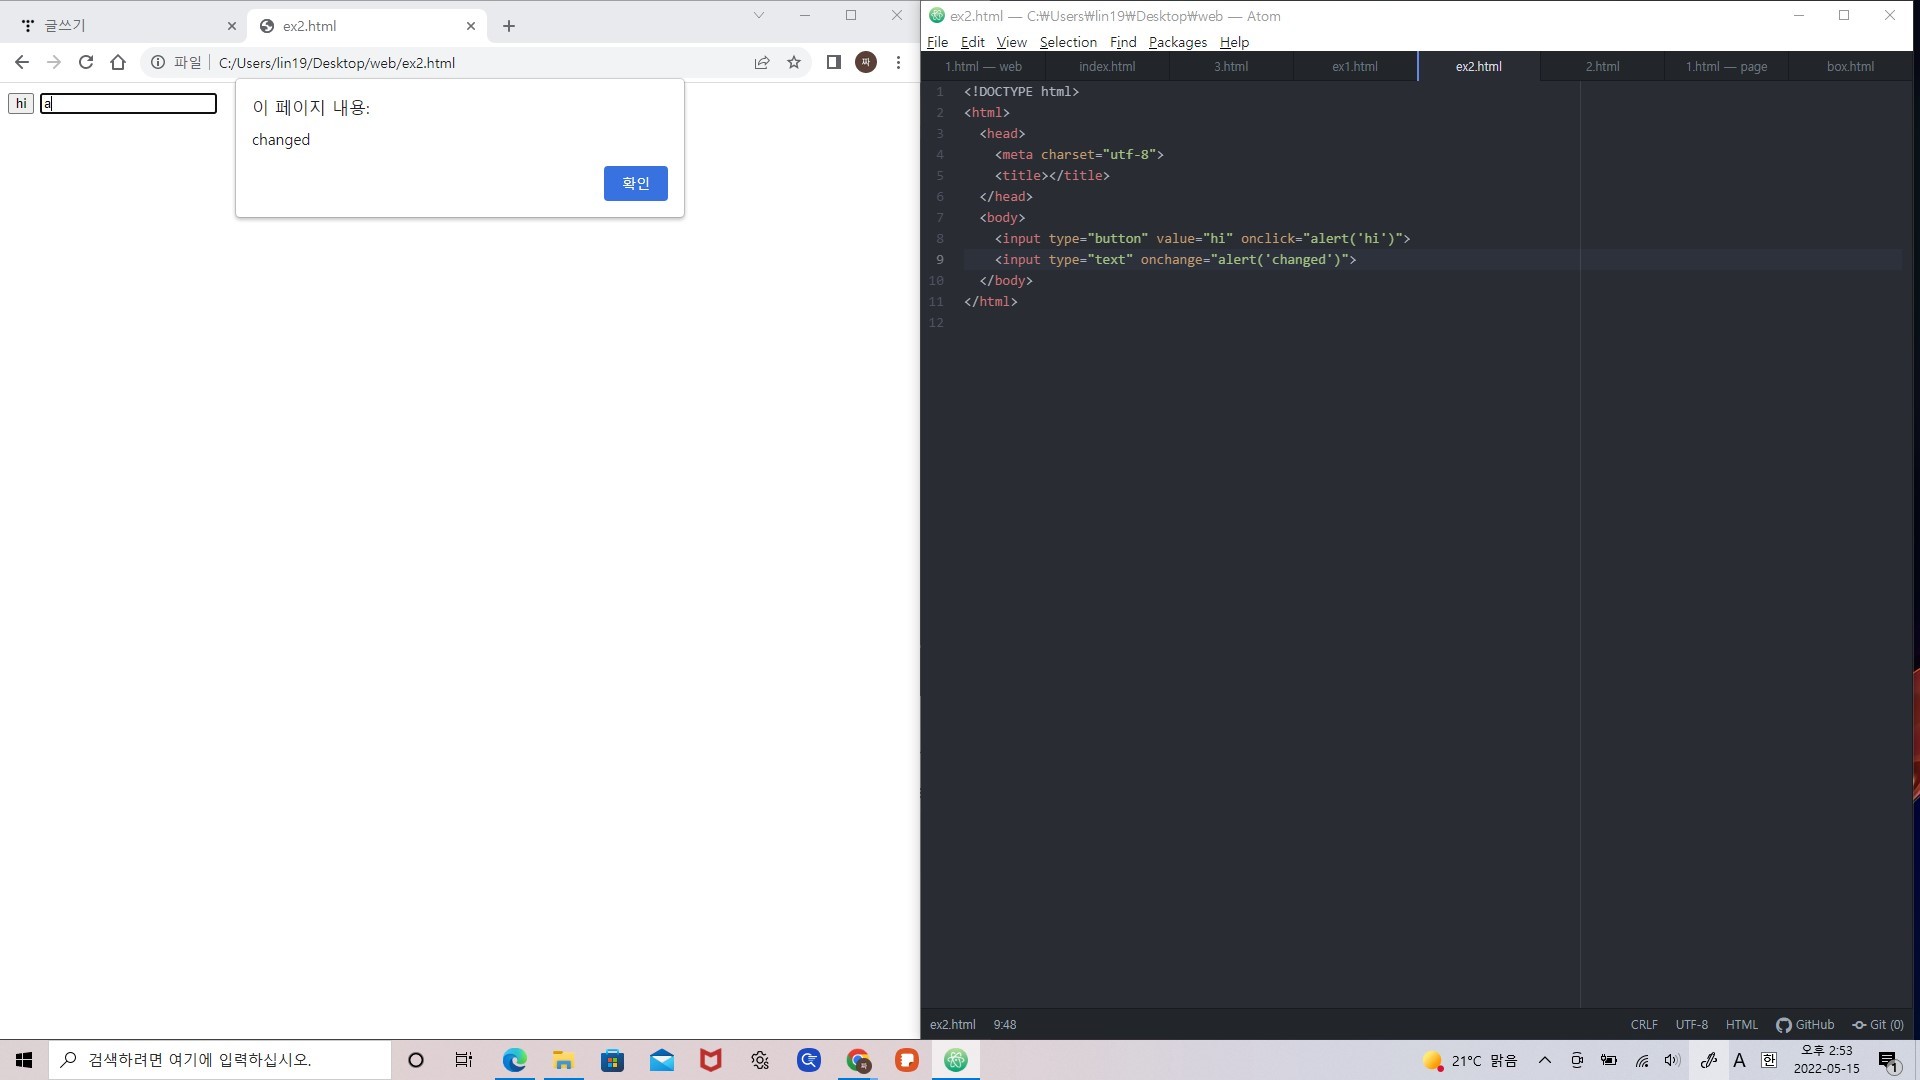1920x1080 pixels.
Task: Click the 확인 dialog button
Action: point(635,183)
